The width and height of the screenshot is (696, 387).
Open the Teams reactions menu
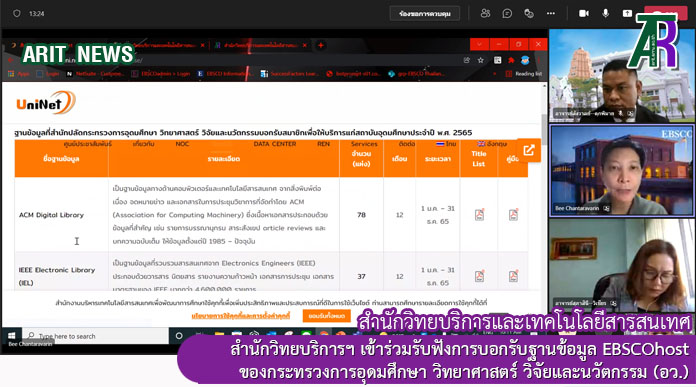(x=529, y=14)
